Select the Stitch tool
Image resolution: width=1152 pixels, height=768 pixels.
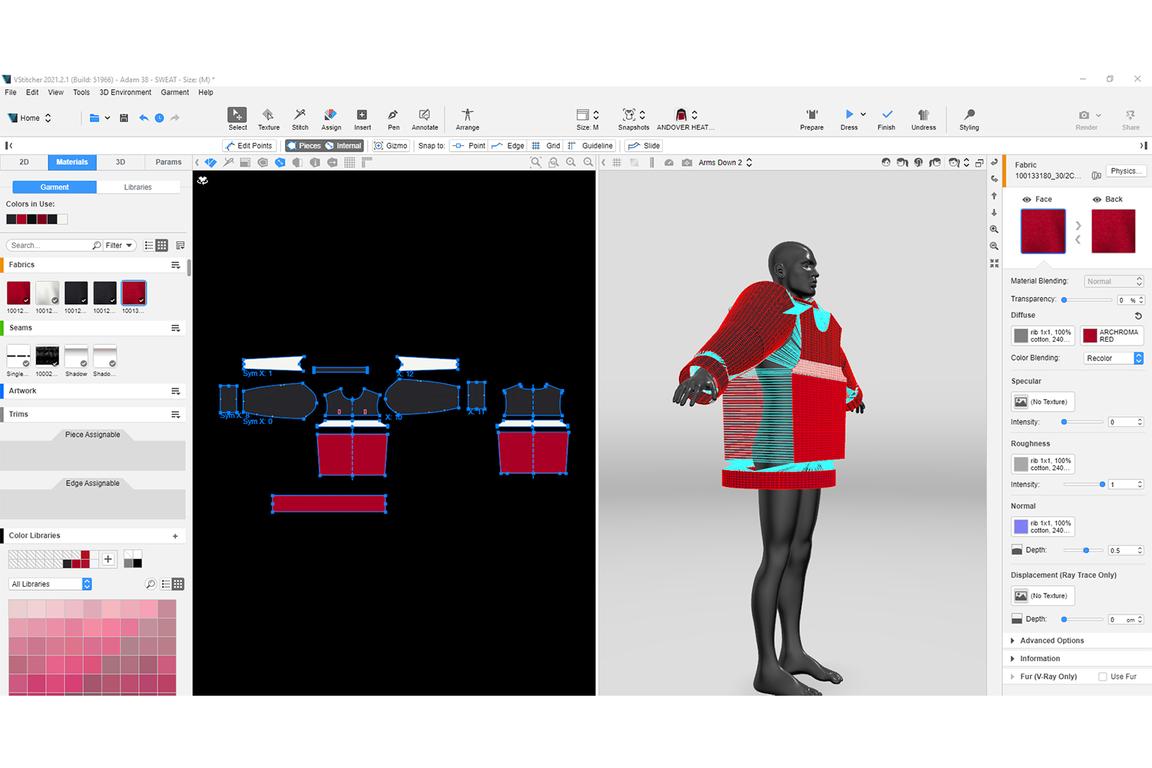tap(299, 116)
